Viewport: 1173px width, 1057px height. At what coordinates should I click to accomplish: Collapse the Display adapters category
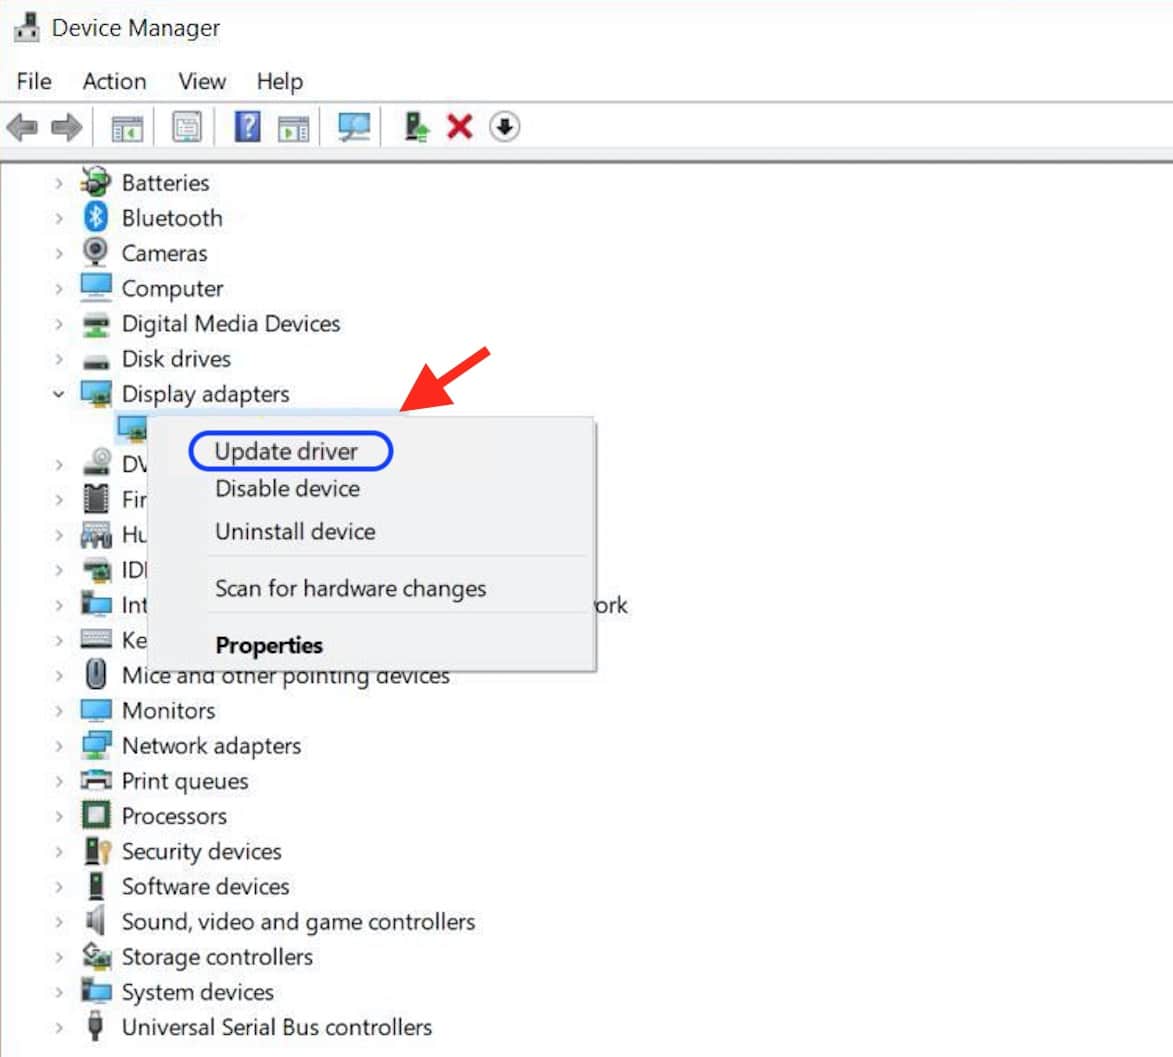point(57,393)
